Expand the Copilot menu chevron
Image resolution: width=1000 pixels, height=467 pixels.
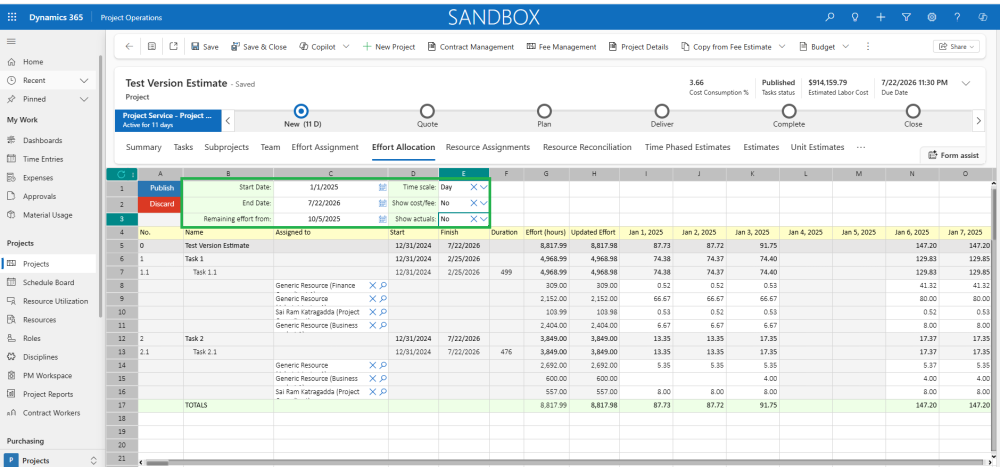point(346,46)
